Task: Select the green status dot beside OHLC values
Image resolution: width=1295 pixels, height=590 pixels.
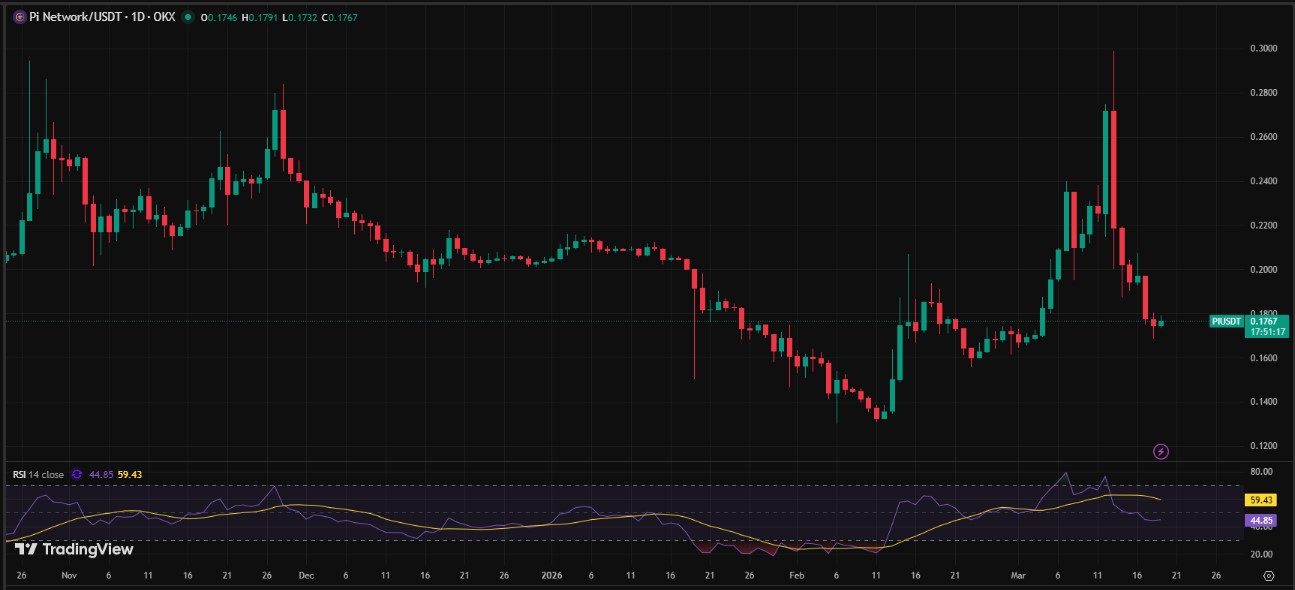Action: coord(189,17)
